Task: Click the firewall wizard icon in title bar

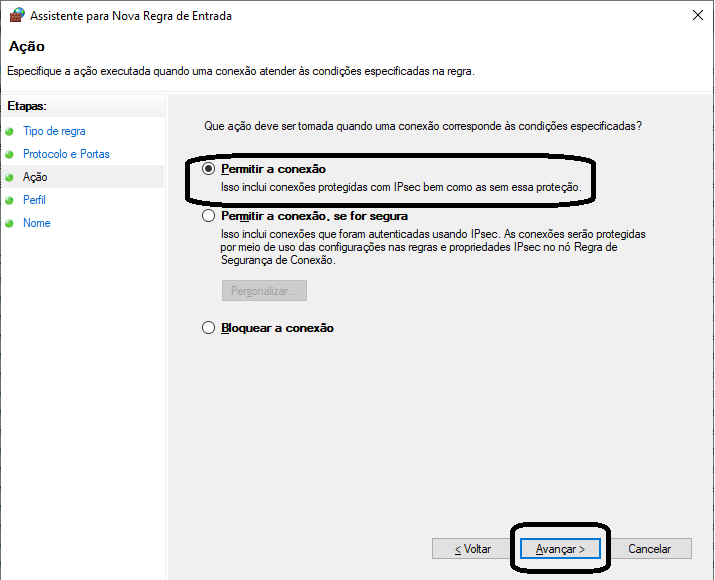Action: pos(16,15)
